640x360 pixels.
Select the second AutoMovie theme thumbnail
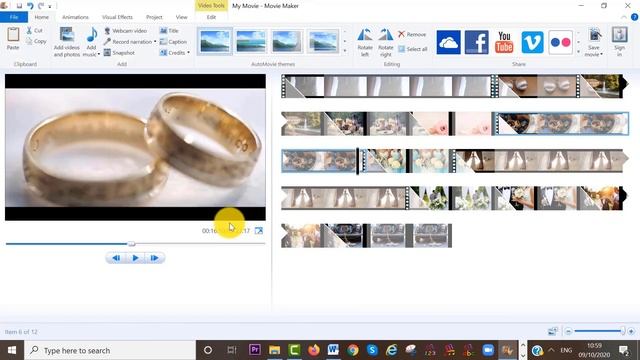[251, 41]
